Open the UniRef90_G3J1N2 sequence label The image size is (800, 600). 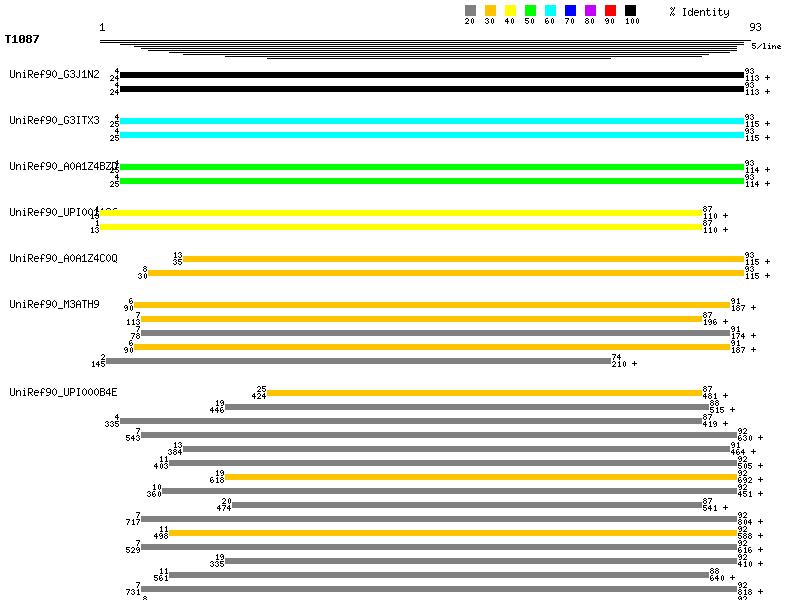[54, 75]
